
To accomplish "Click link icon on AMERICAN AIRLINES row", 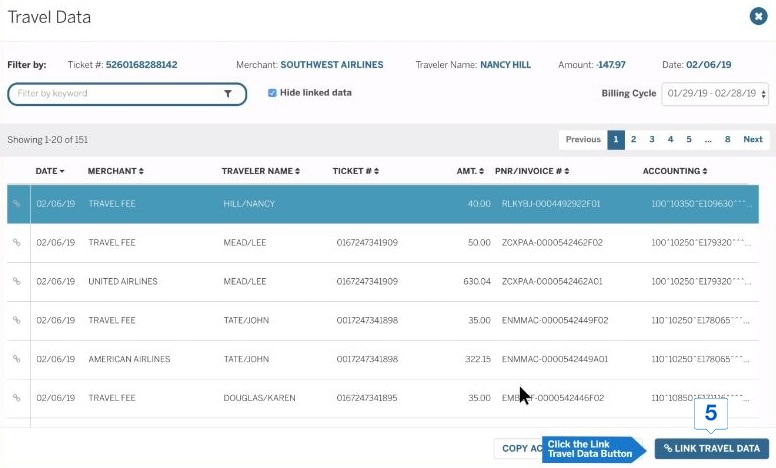I will pyautogui.click(x=17, y=359).
